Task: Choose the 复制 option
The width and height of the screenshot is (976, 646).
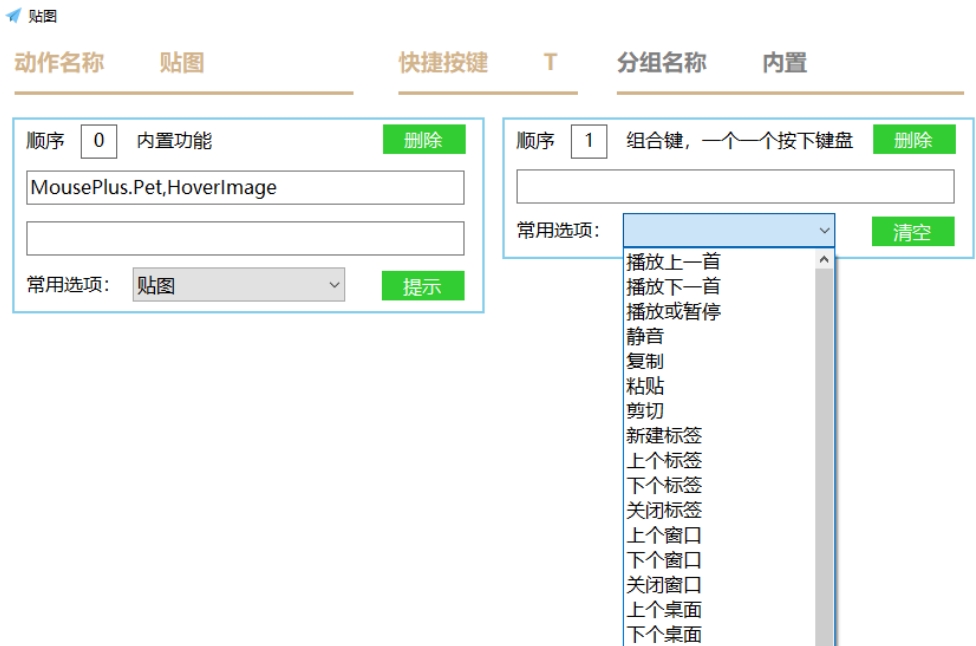Action: click(645, 361)
